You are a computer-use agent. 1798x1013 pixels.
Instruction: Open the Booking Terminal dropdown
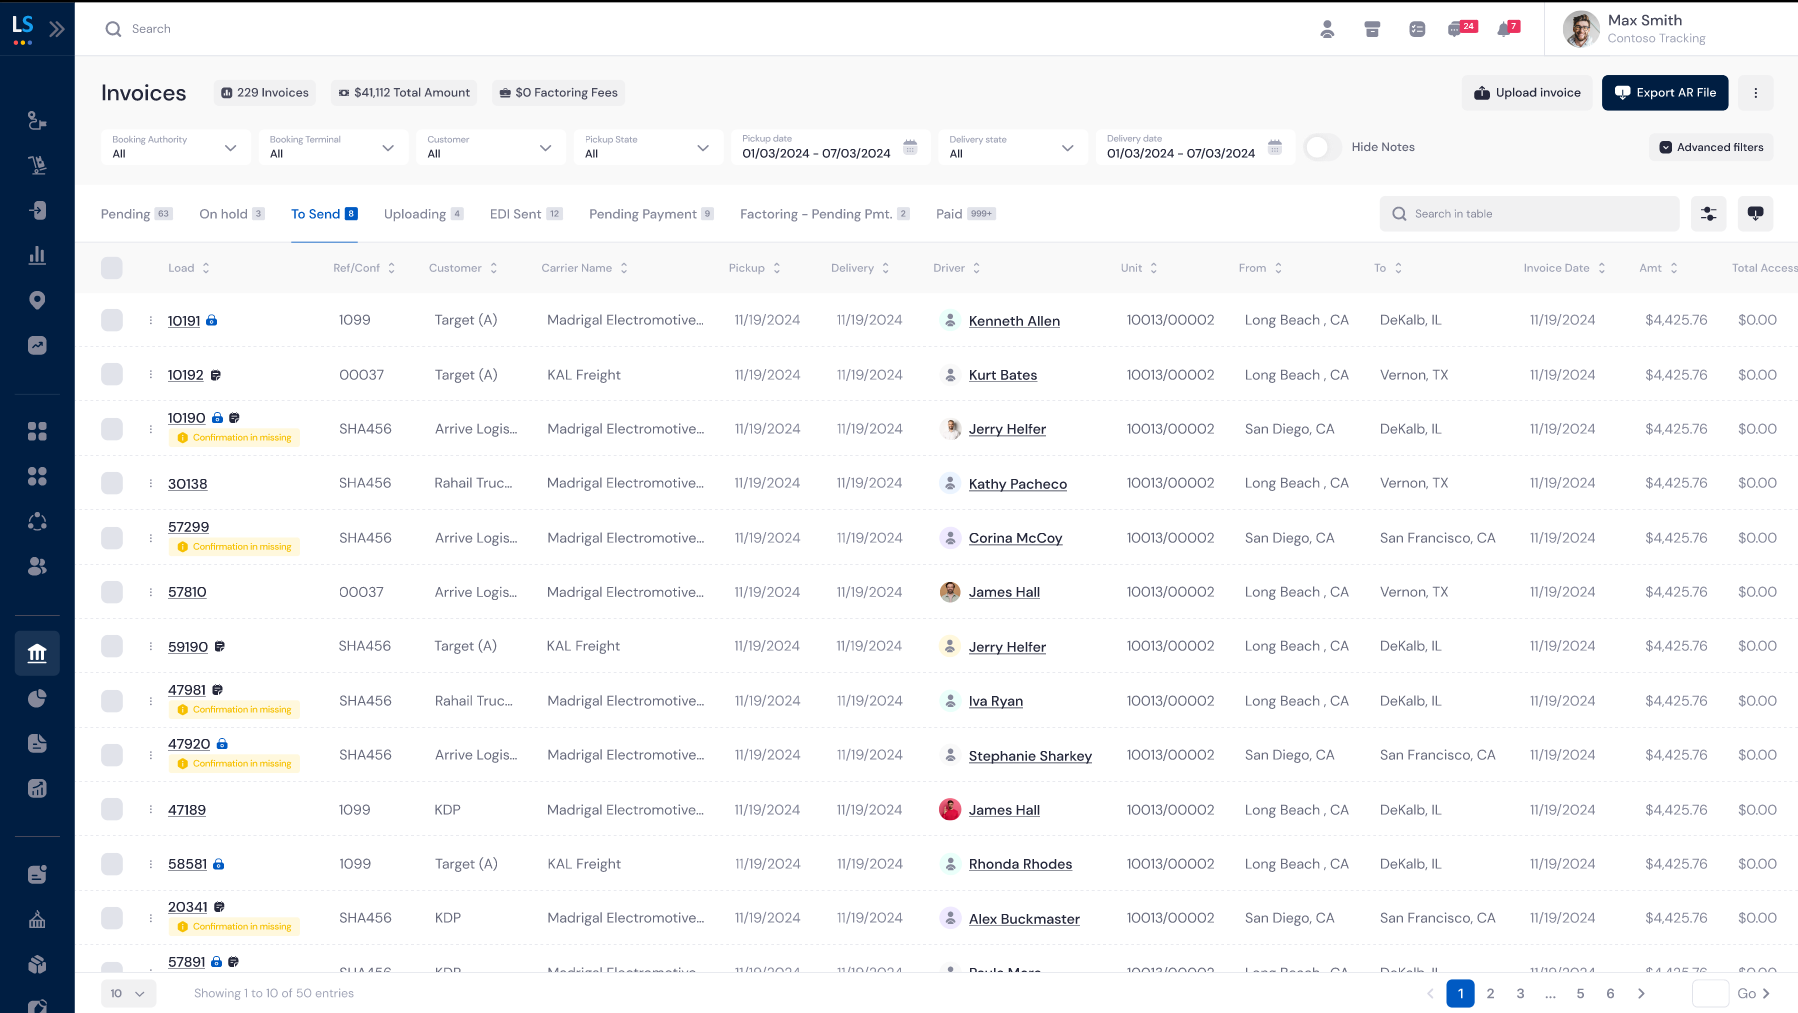pos(333,147)
